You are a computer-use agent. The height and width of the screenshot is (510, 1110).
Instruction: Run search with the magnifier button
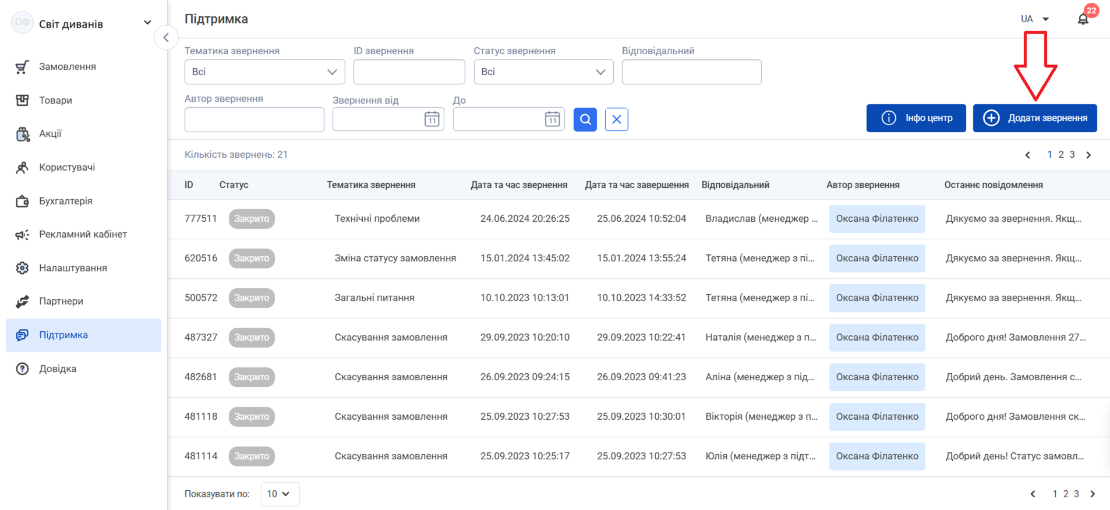pyautogui.click(x=585, y=120)
